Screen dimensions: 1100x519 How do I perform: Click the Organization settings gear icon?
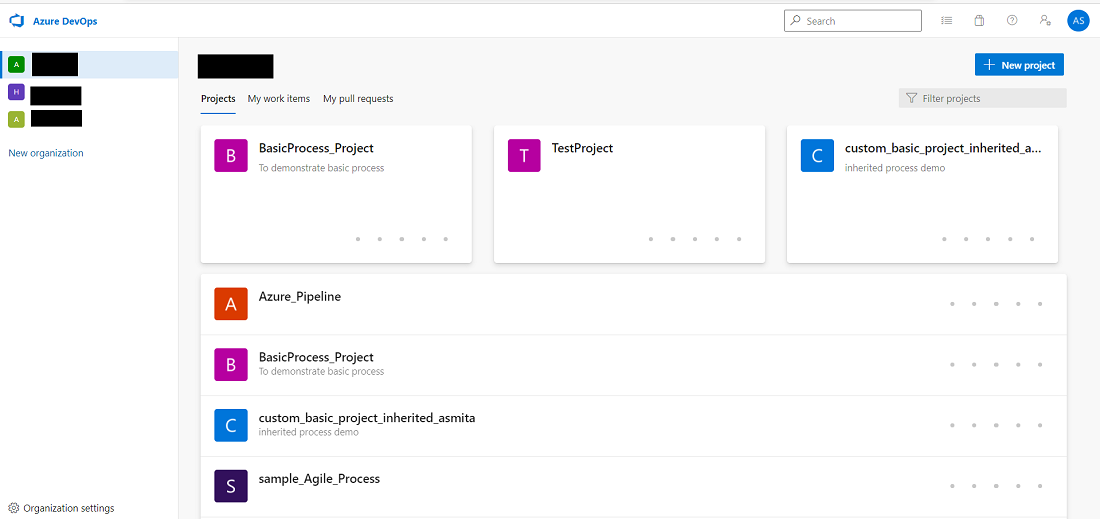14,508
